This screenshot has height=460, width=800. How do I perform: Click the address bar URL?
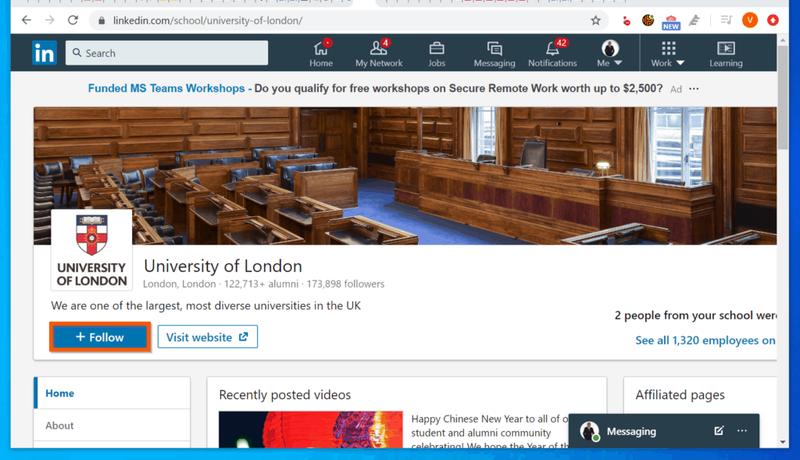(x=208, y=20)
